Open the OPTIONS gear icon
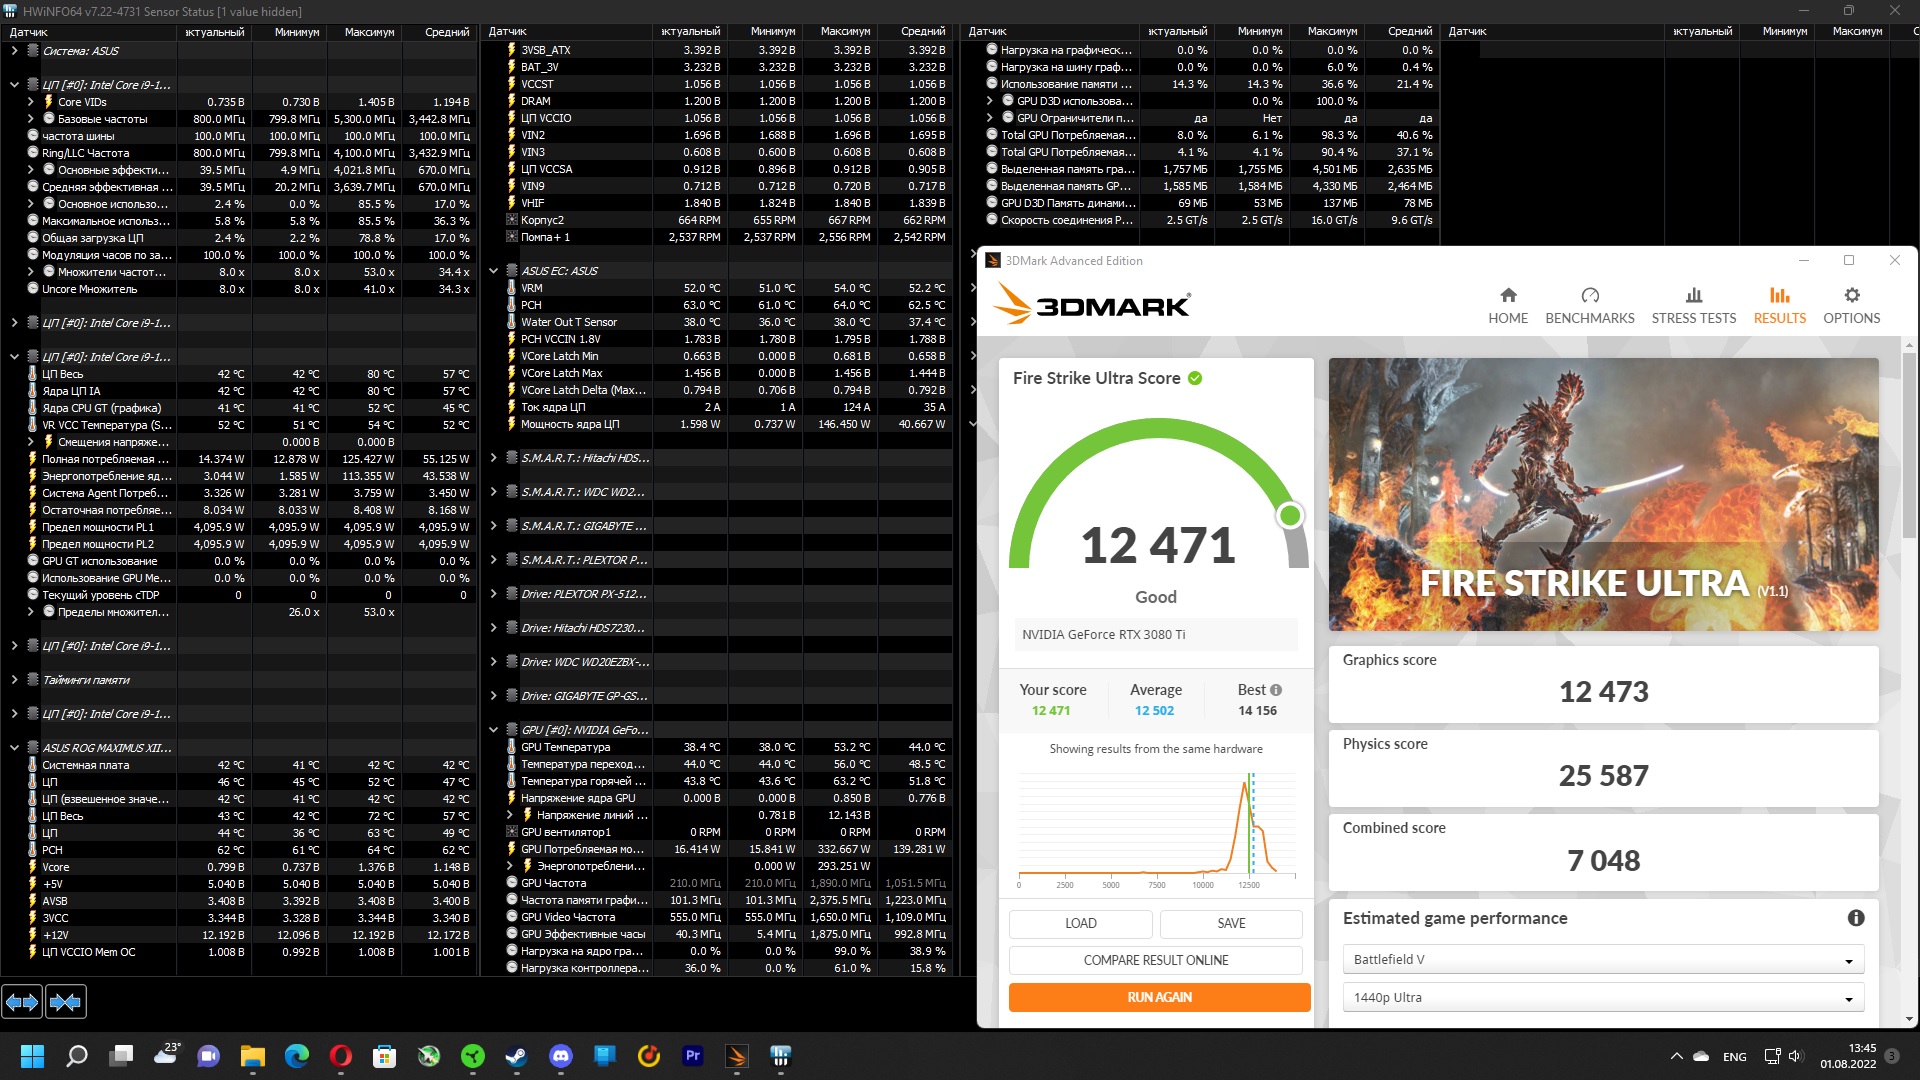 point(1851,296)
